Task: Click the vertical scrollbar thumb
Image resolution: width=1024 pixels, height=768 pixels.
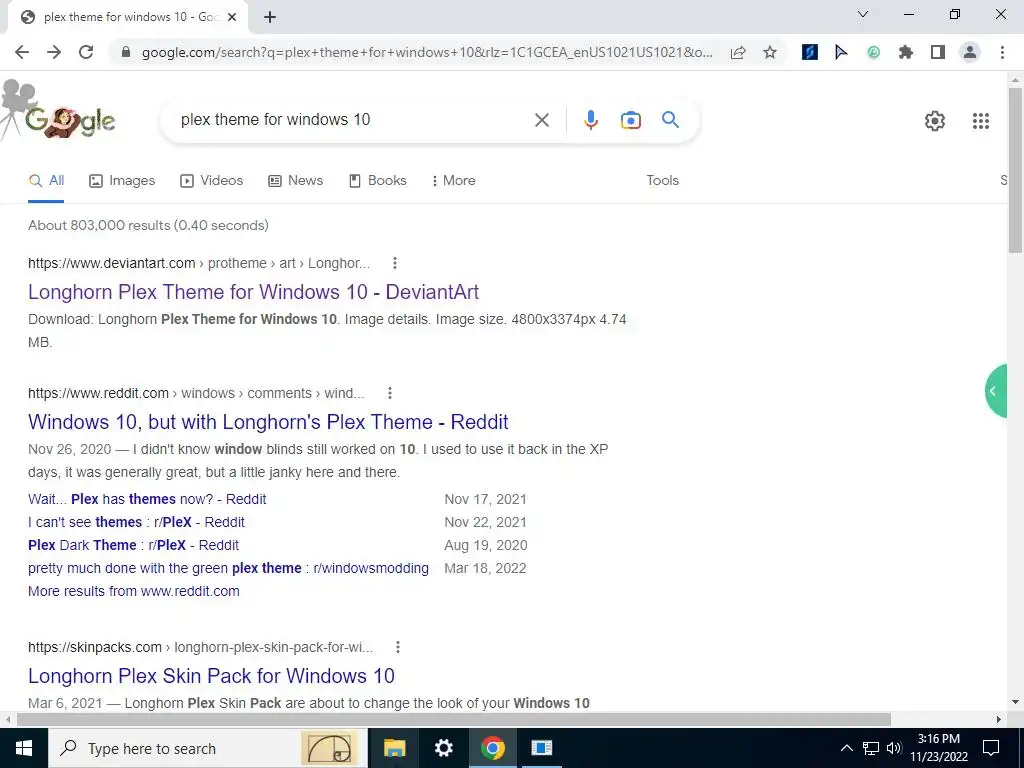Action: click(1015, 170)
